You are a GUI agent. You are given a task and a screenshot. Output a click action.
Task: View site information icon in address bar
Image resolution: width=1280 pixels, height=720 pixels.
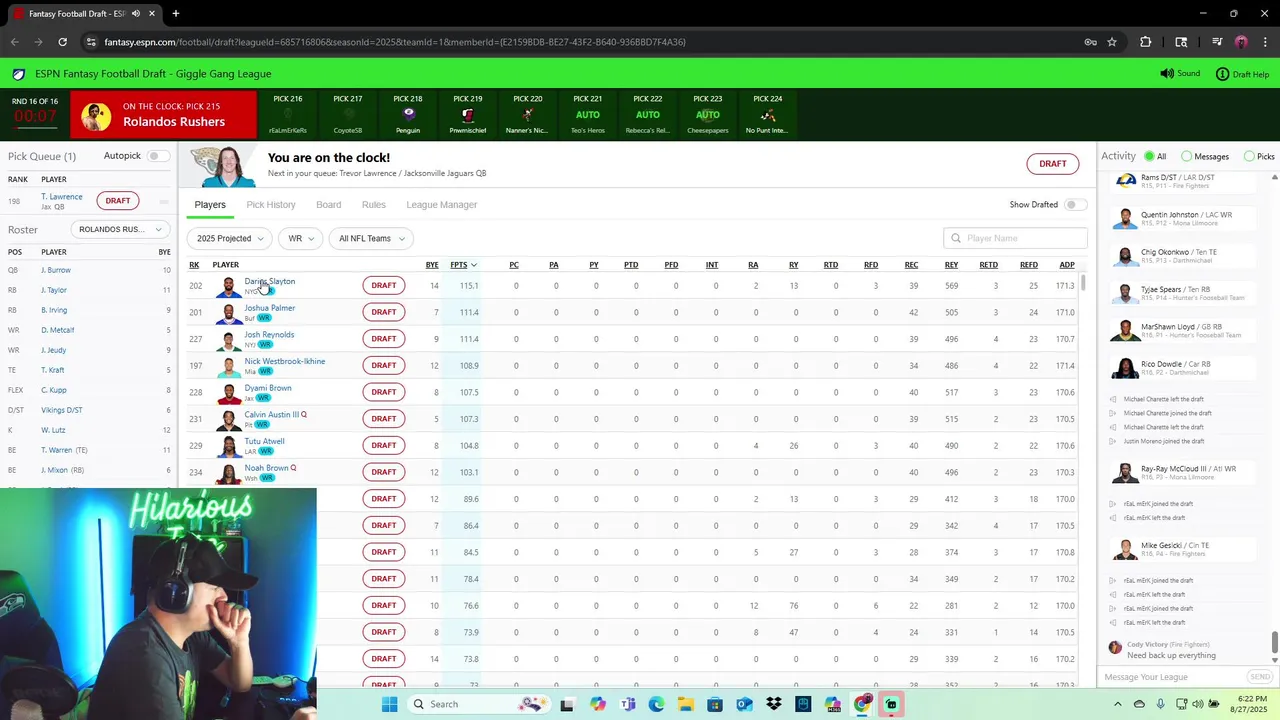click(x=91, y=42)
